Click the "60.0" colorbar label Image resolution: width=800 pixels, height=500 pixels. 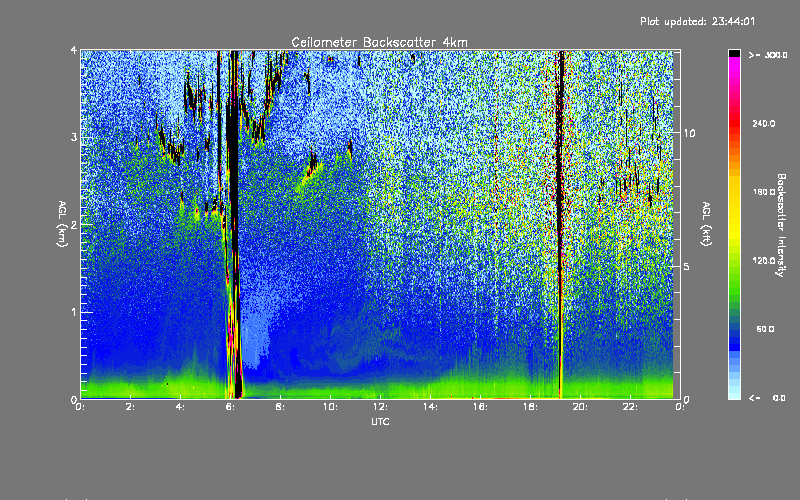click(765, 329)
